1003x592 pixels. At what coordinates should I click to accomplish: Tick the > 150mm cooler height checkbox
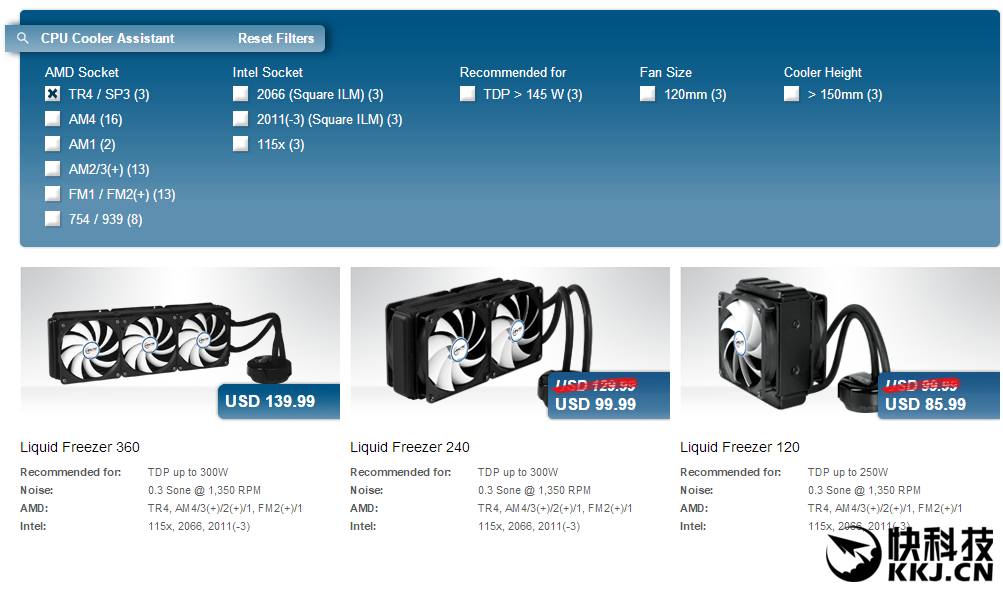tap(791, 94)
